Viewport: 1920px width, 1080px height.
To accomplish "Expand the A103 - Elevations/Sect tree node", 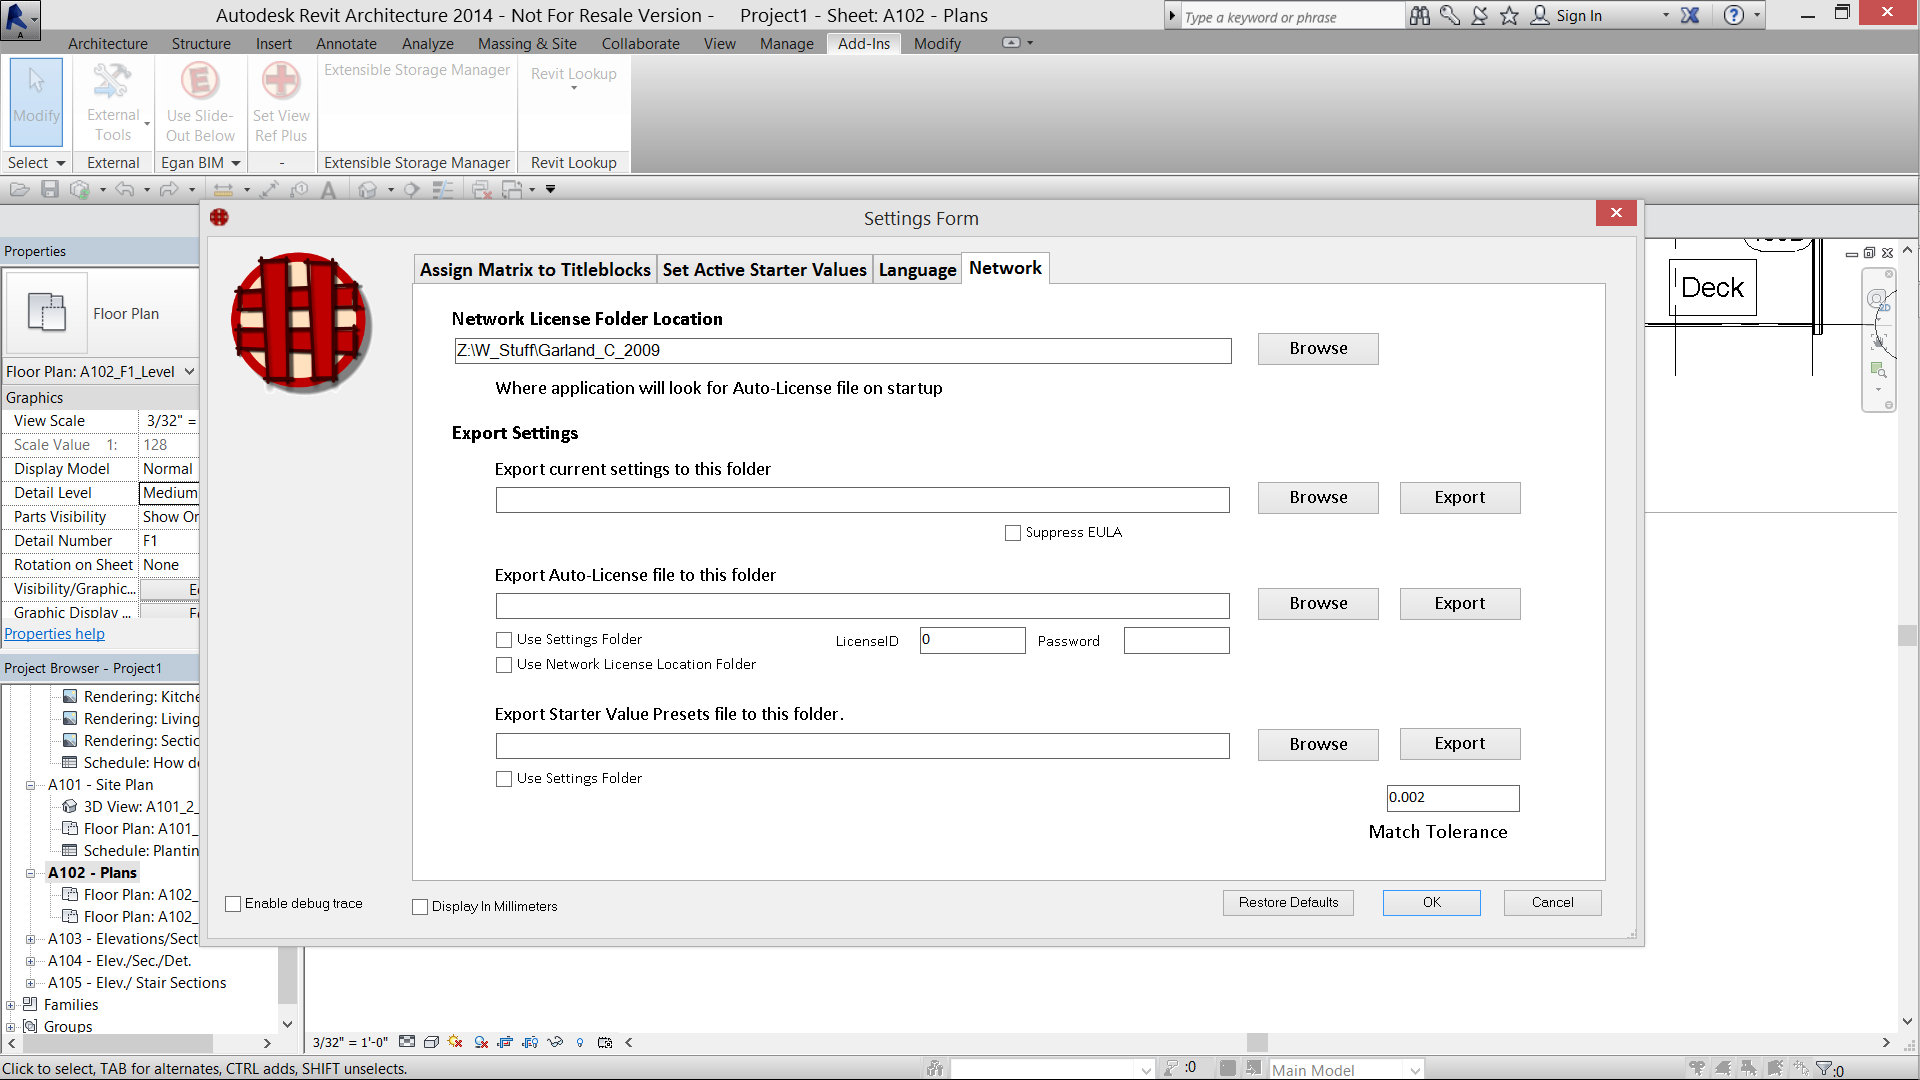I will (30, 939).
